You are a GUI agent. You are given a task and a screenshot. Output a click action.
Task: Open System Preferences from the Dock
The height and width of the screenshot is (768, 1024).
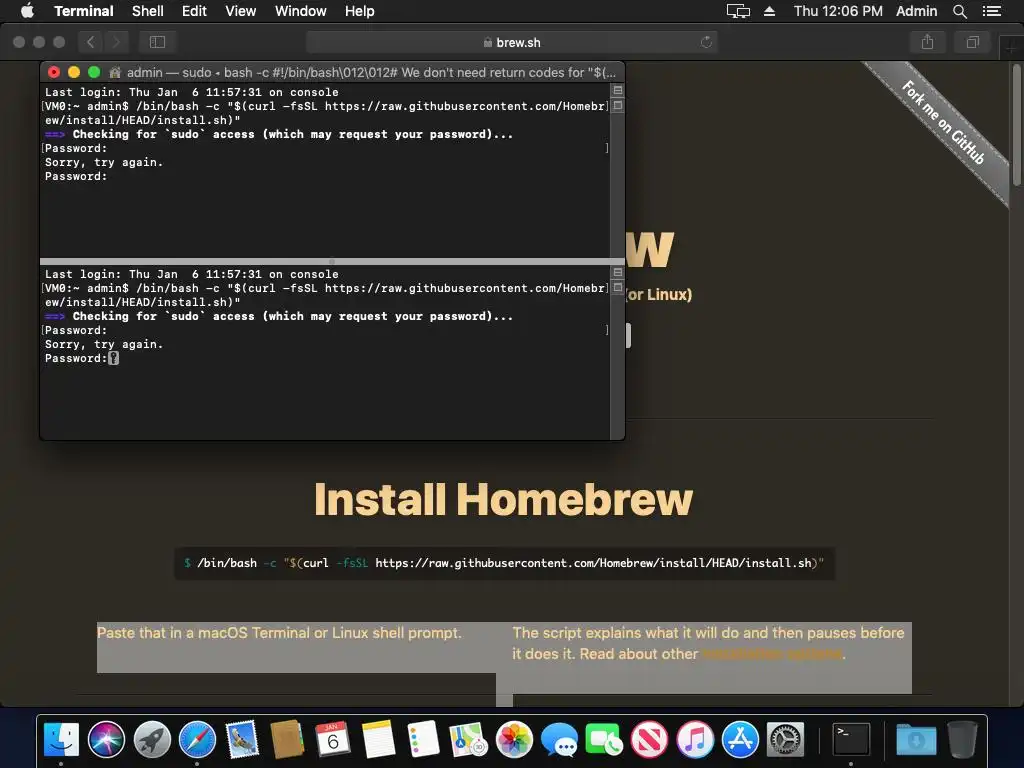[x=785, y=740]
